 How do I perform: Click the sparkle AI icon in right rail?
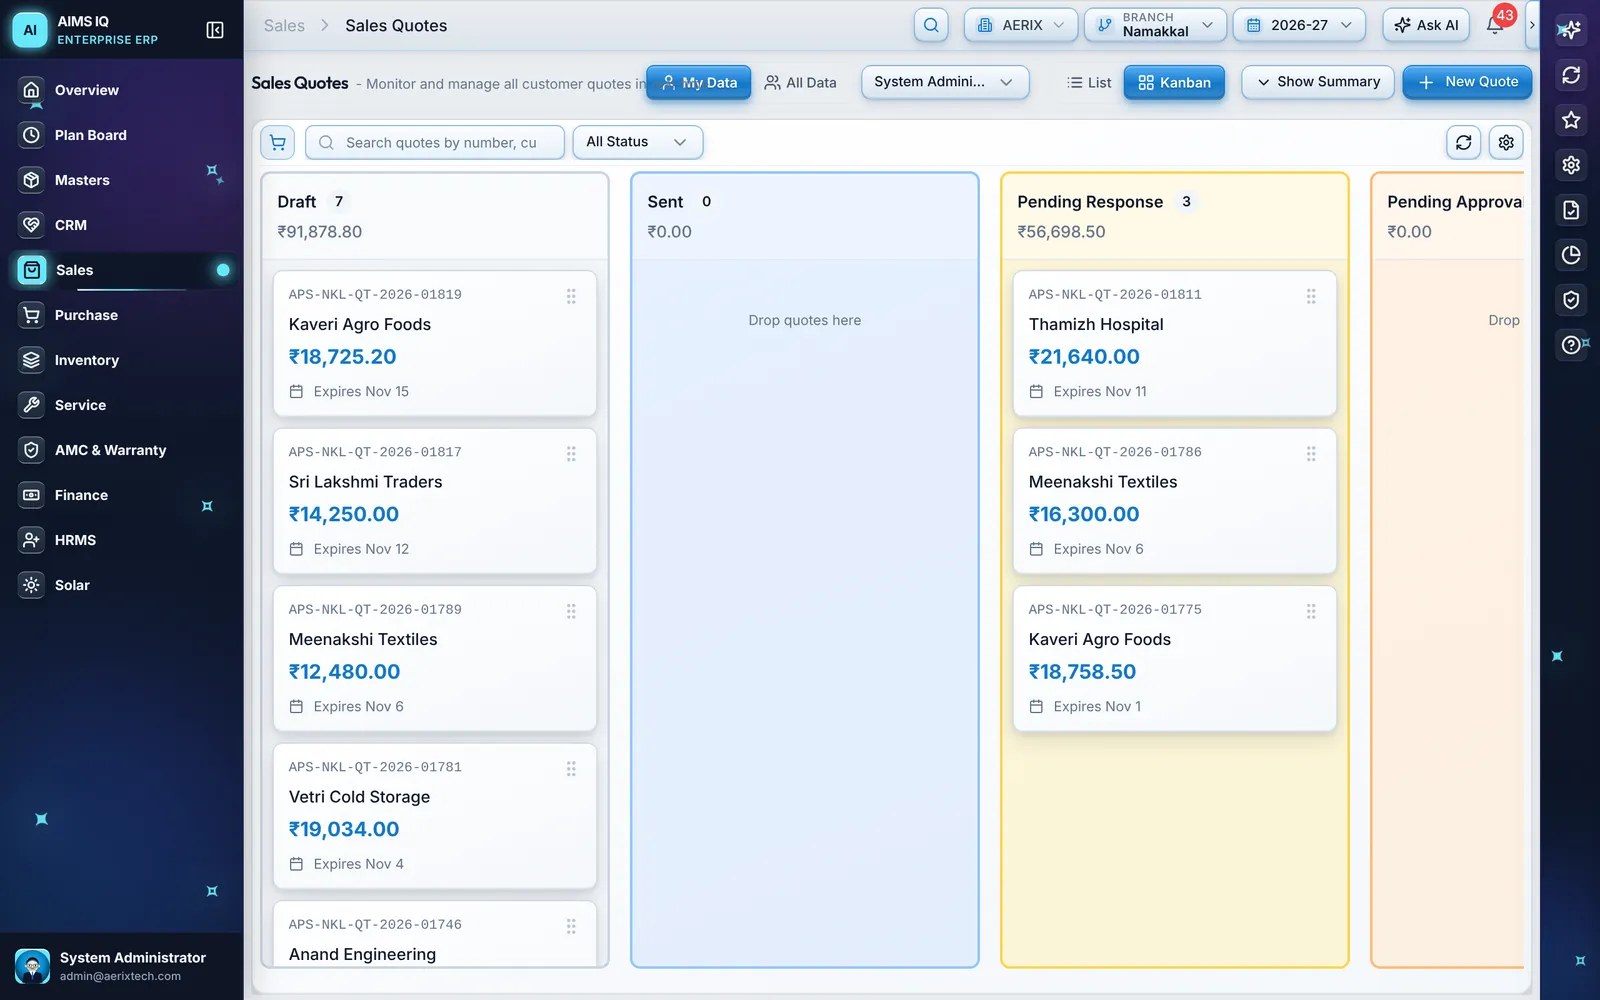pyautogui.click(x=1571, y=30)
